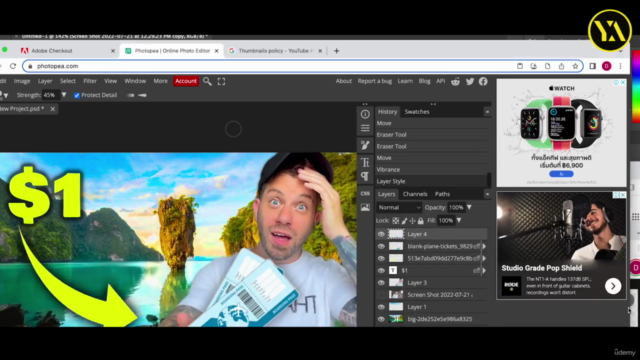Open the Opacity slider dropdown arrow

click(x=469, y=207)
